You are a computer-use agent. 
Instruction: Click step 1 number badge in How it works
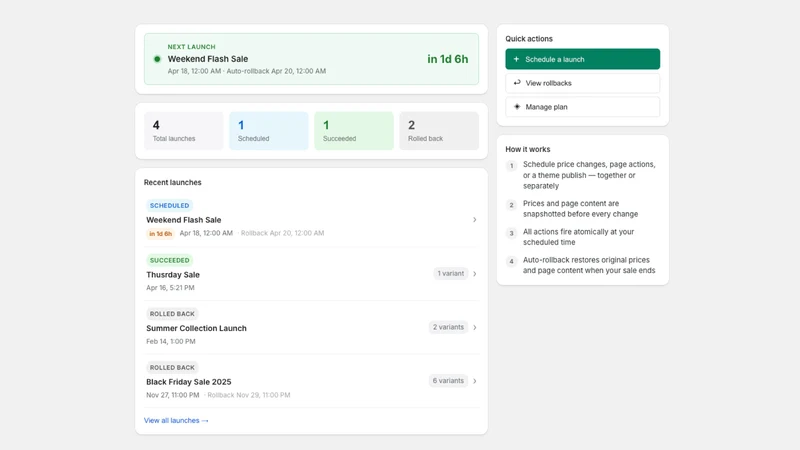tap(511, 166)
